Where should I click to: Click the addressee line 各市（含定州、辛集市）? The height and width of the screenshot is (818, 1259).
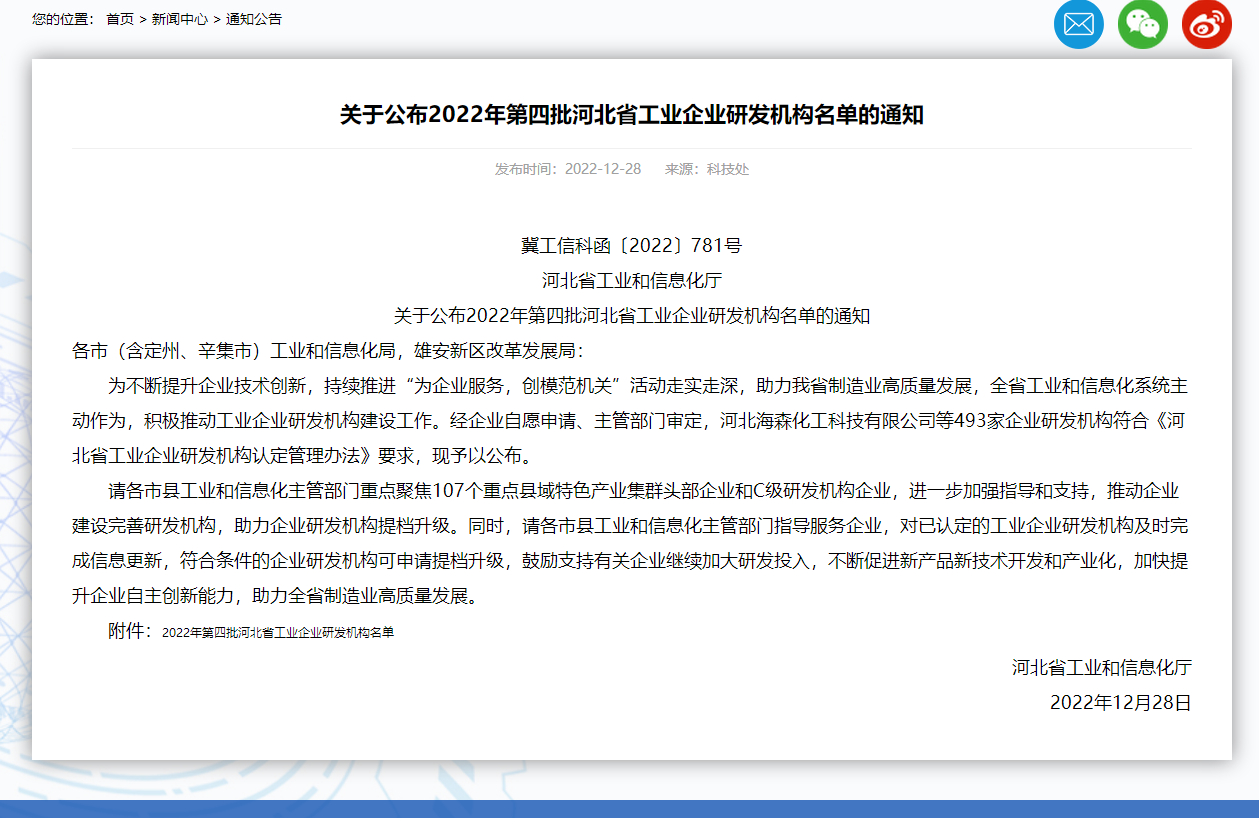[327, 351]
